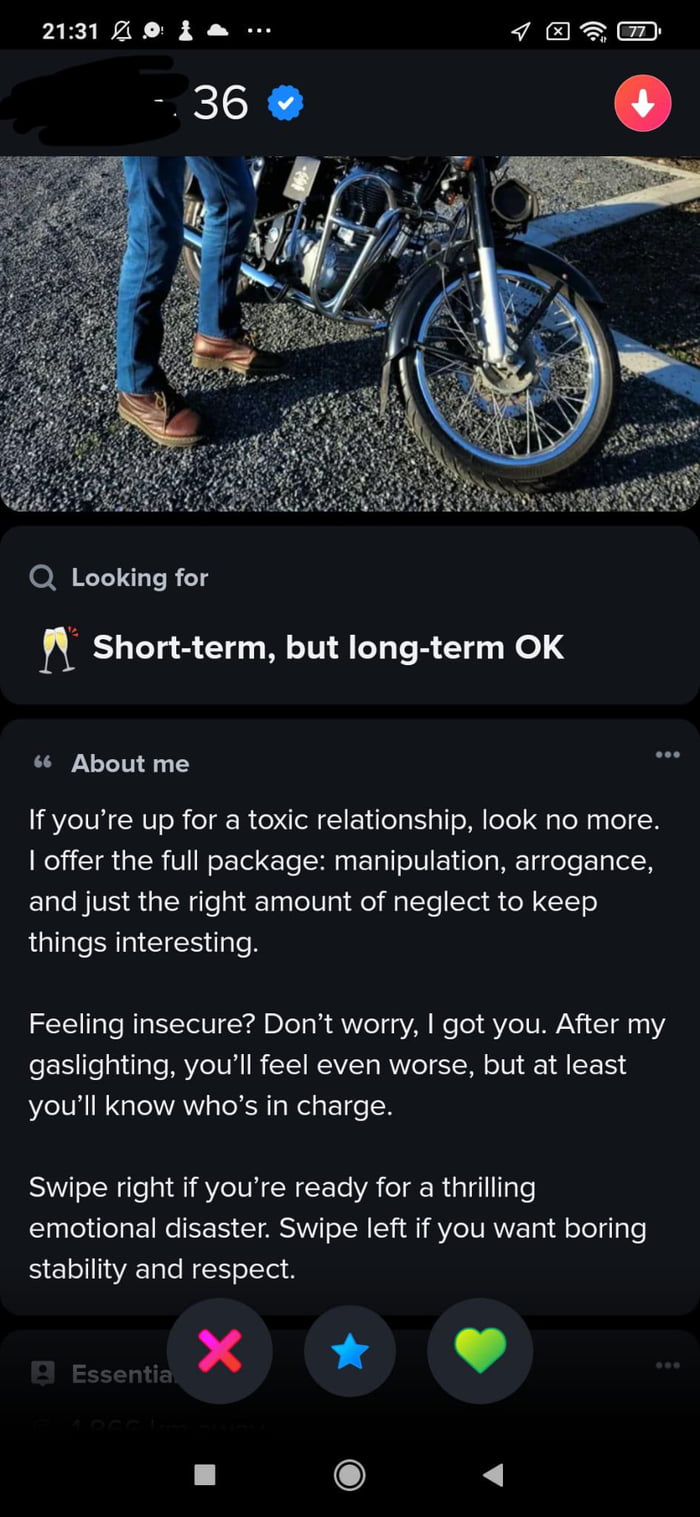
Task: Open the About me overflow menu
Action: click(x=667, y=755)
